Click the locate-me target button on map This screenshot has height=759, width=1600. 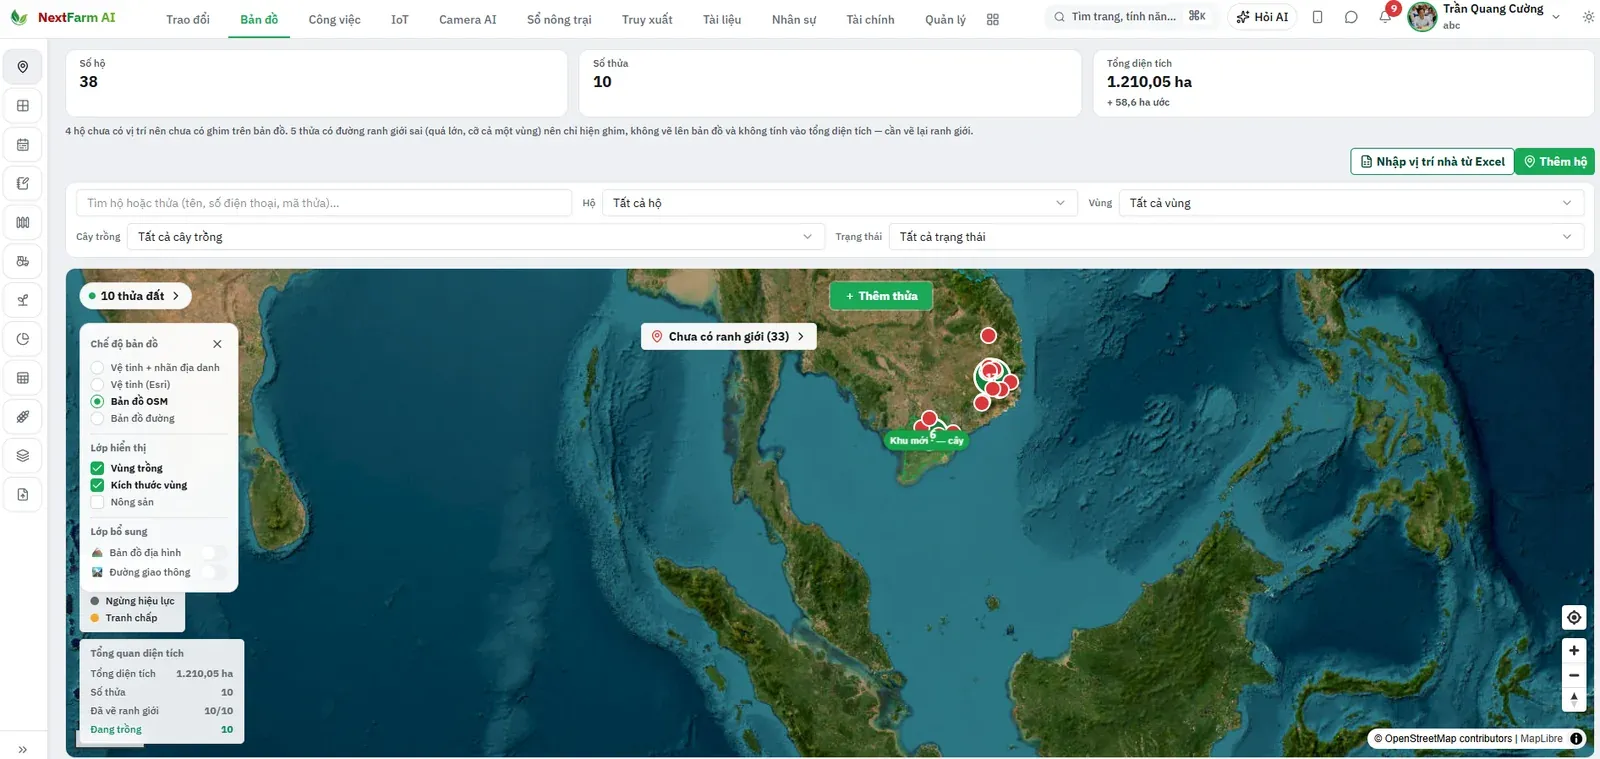coord(1574,617)
